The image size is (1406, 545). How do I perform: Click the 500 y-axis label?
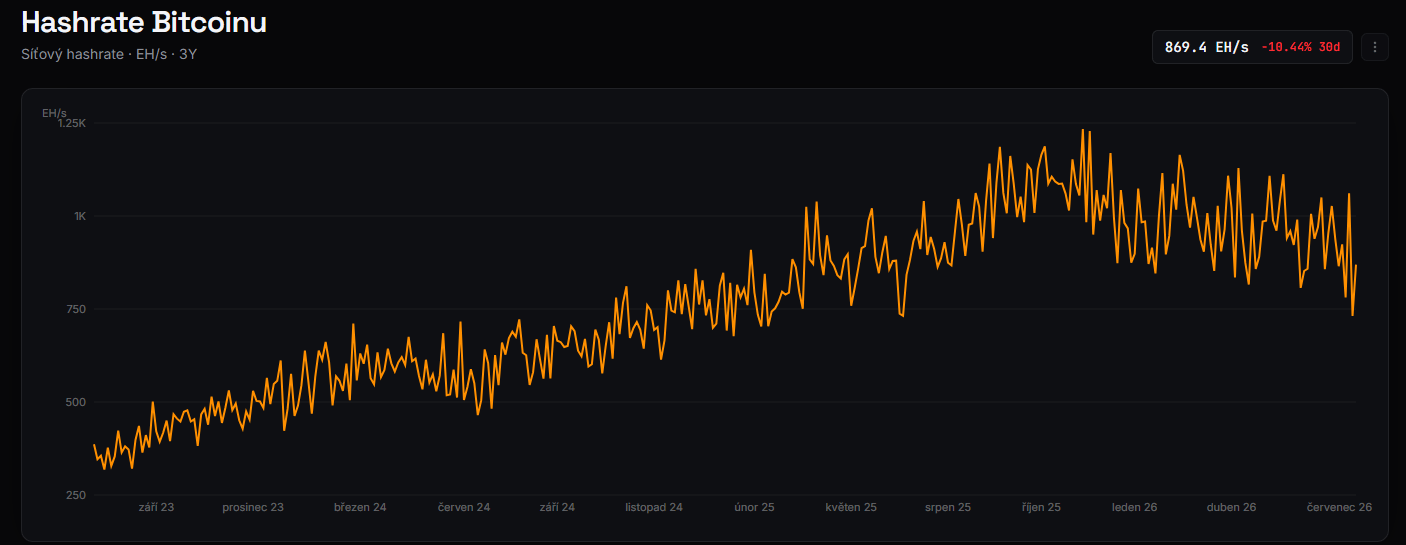point(77,402)
